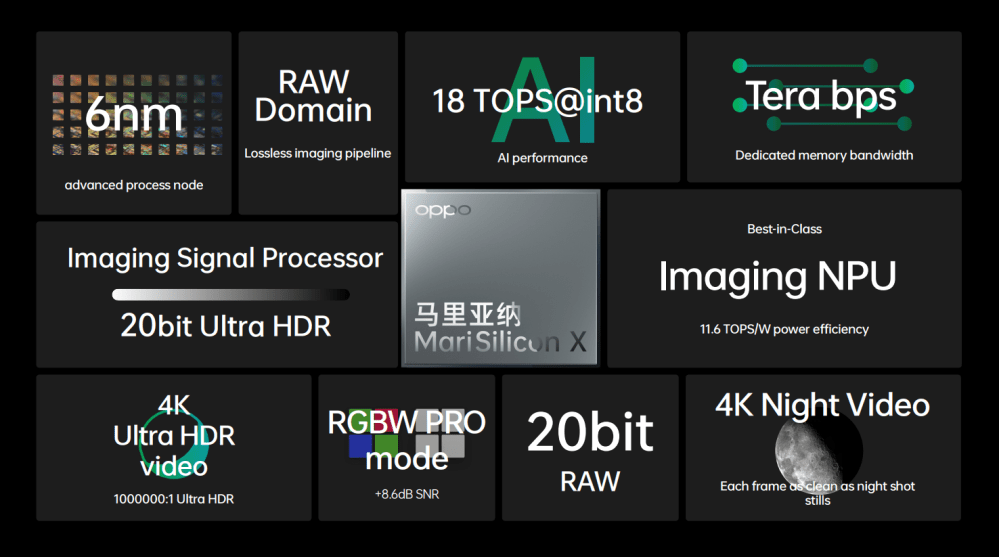Select the MariSilicon X chip name
999x557 pixels.
click(500, 343)
